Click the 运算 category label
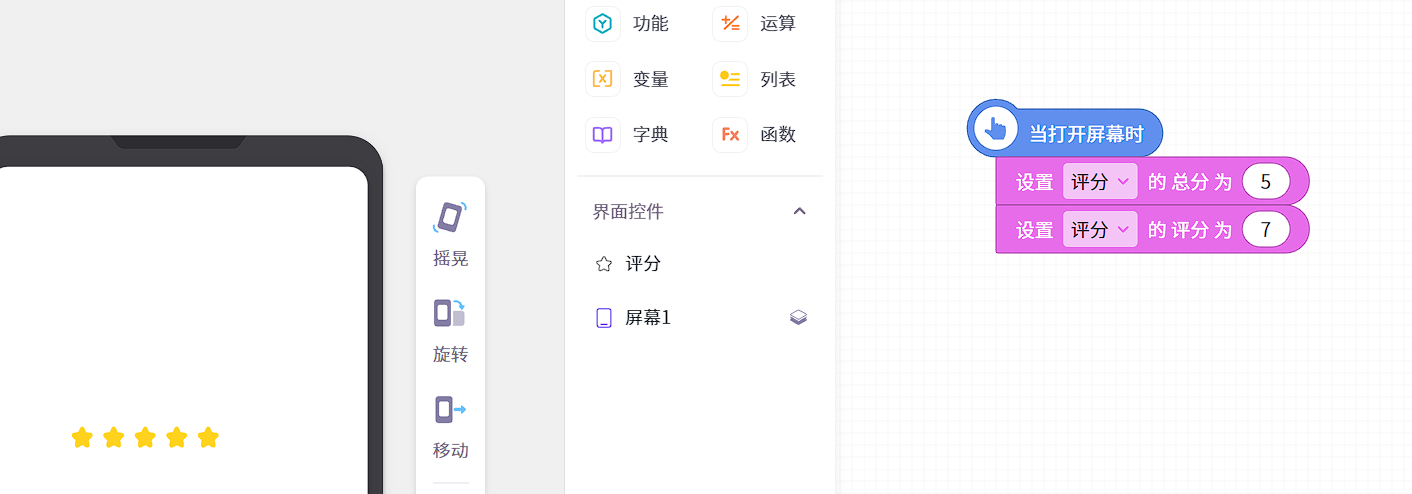This screenshot has width=1412, height=494. point(778,23)
